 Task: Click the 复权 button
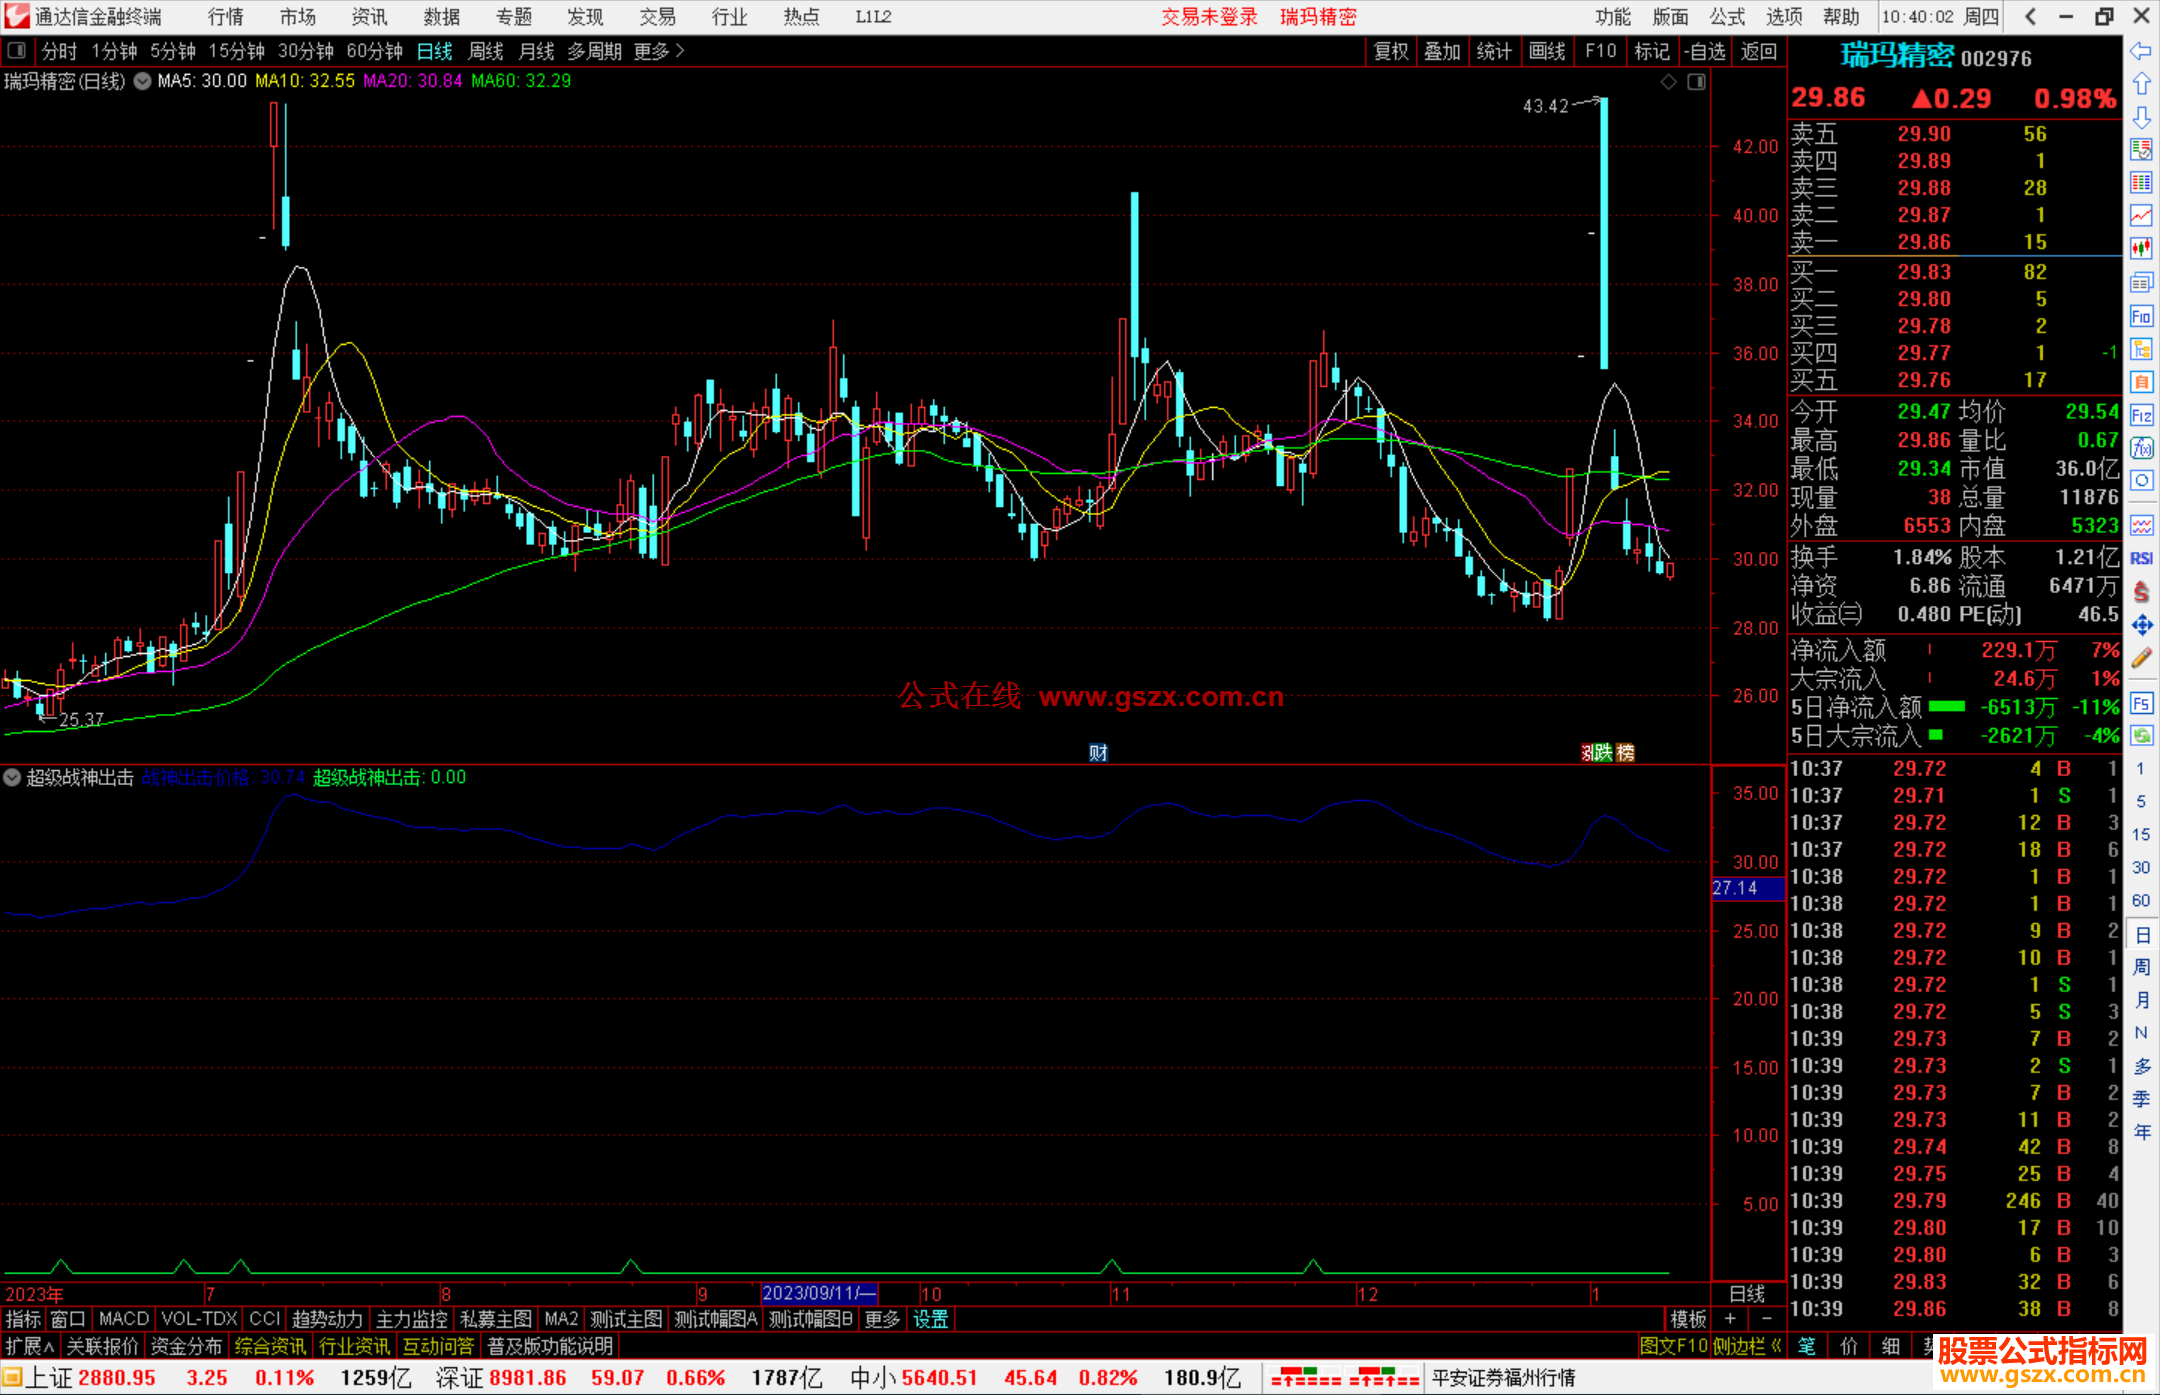[1391, 51]
